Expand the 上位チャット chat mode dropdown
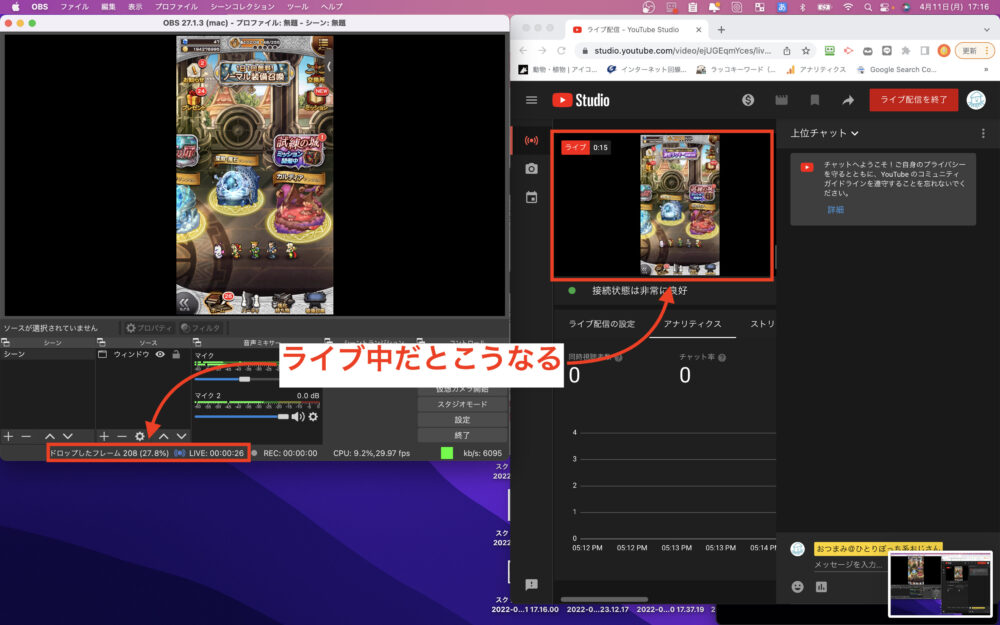Screen dimensions: 1000x625 click(825, 133)
